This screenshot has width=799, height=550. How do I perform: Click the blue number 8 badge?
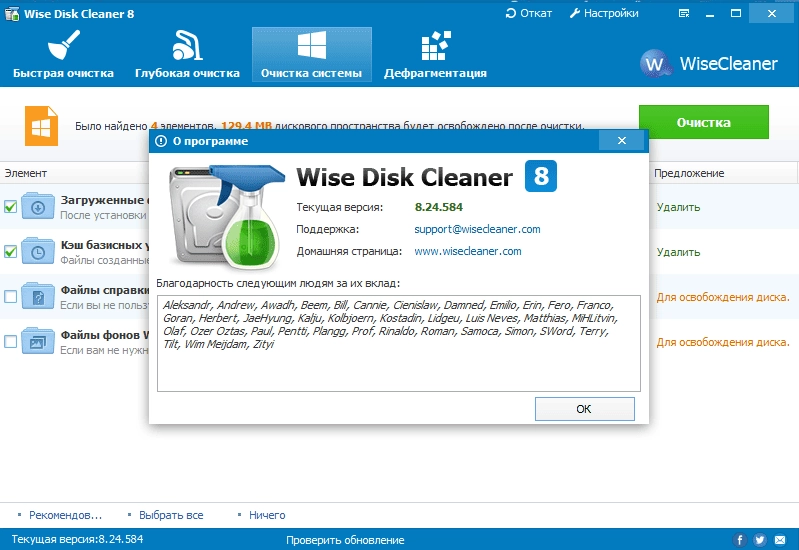click(541, 176)
